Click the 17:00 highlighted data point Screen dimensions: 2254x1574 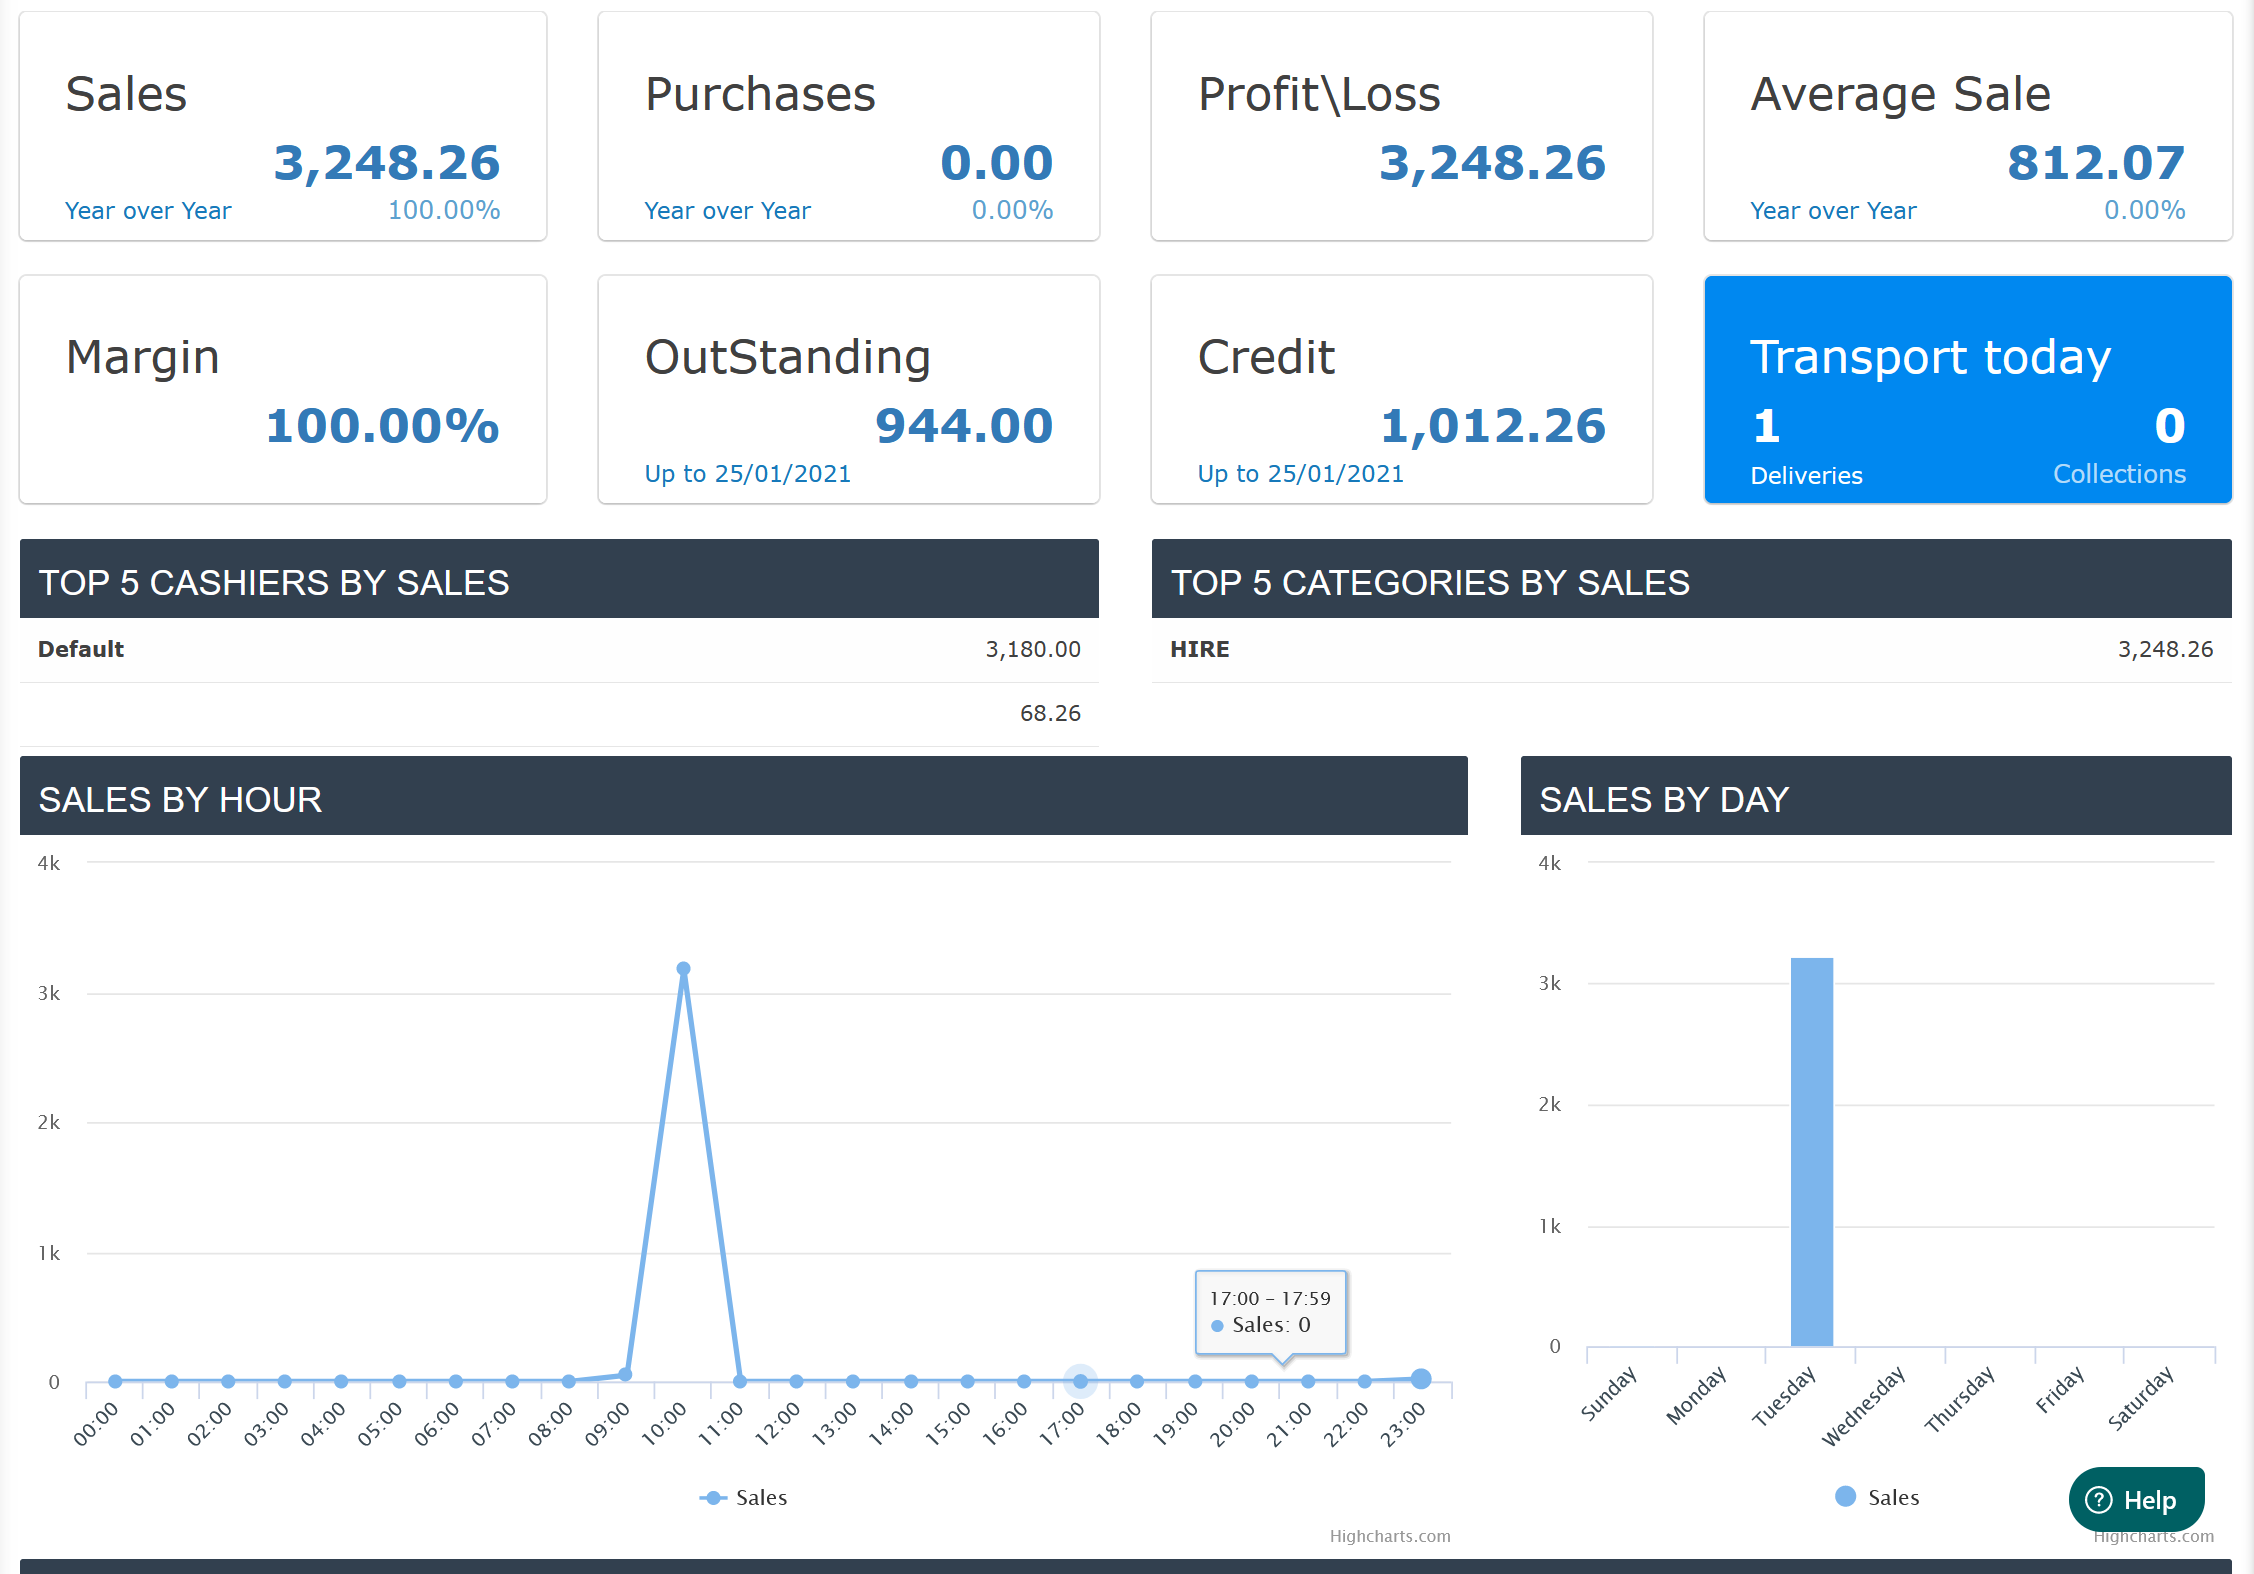coord(1080,1381)
